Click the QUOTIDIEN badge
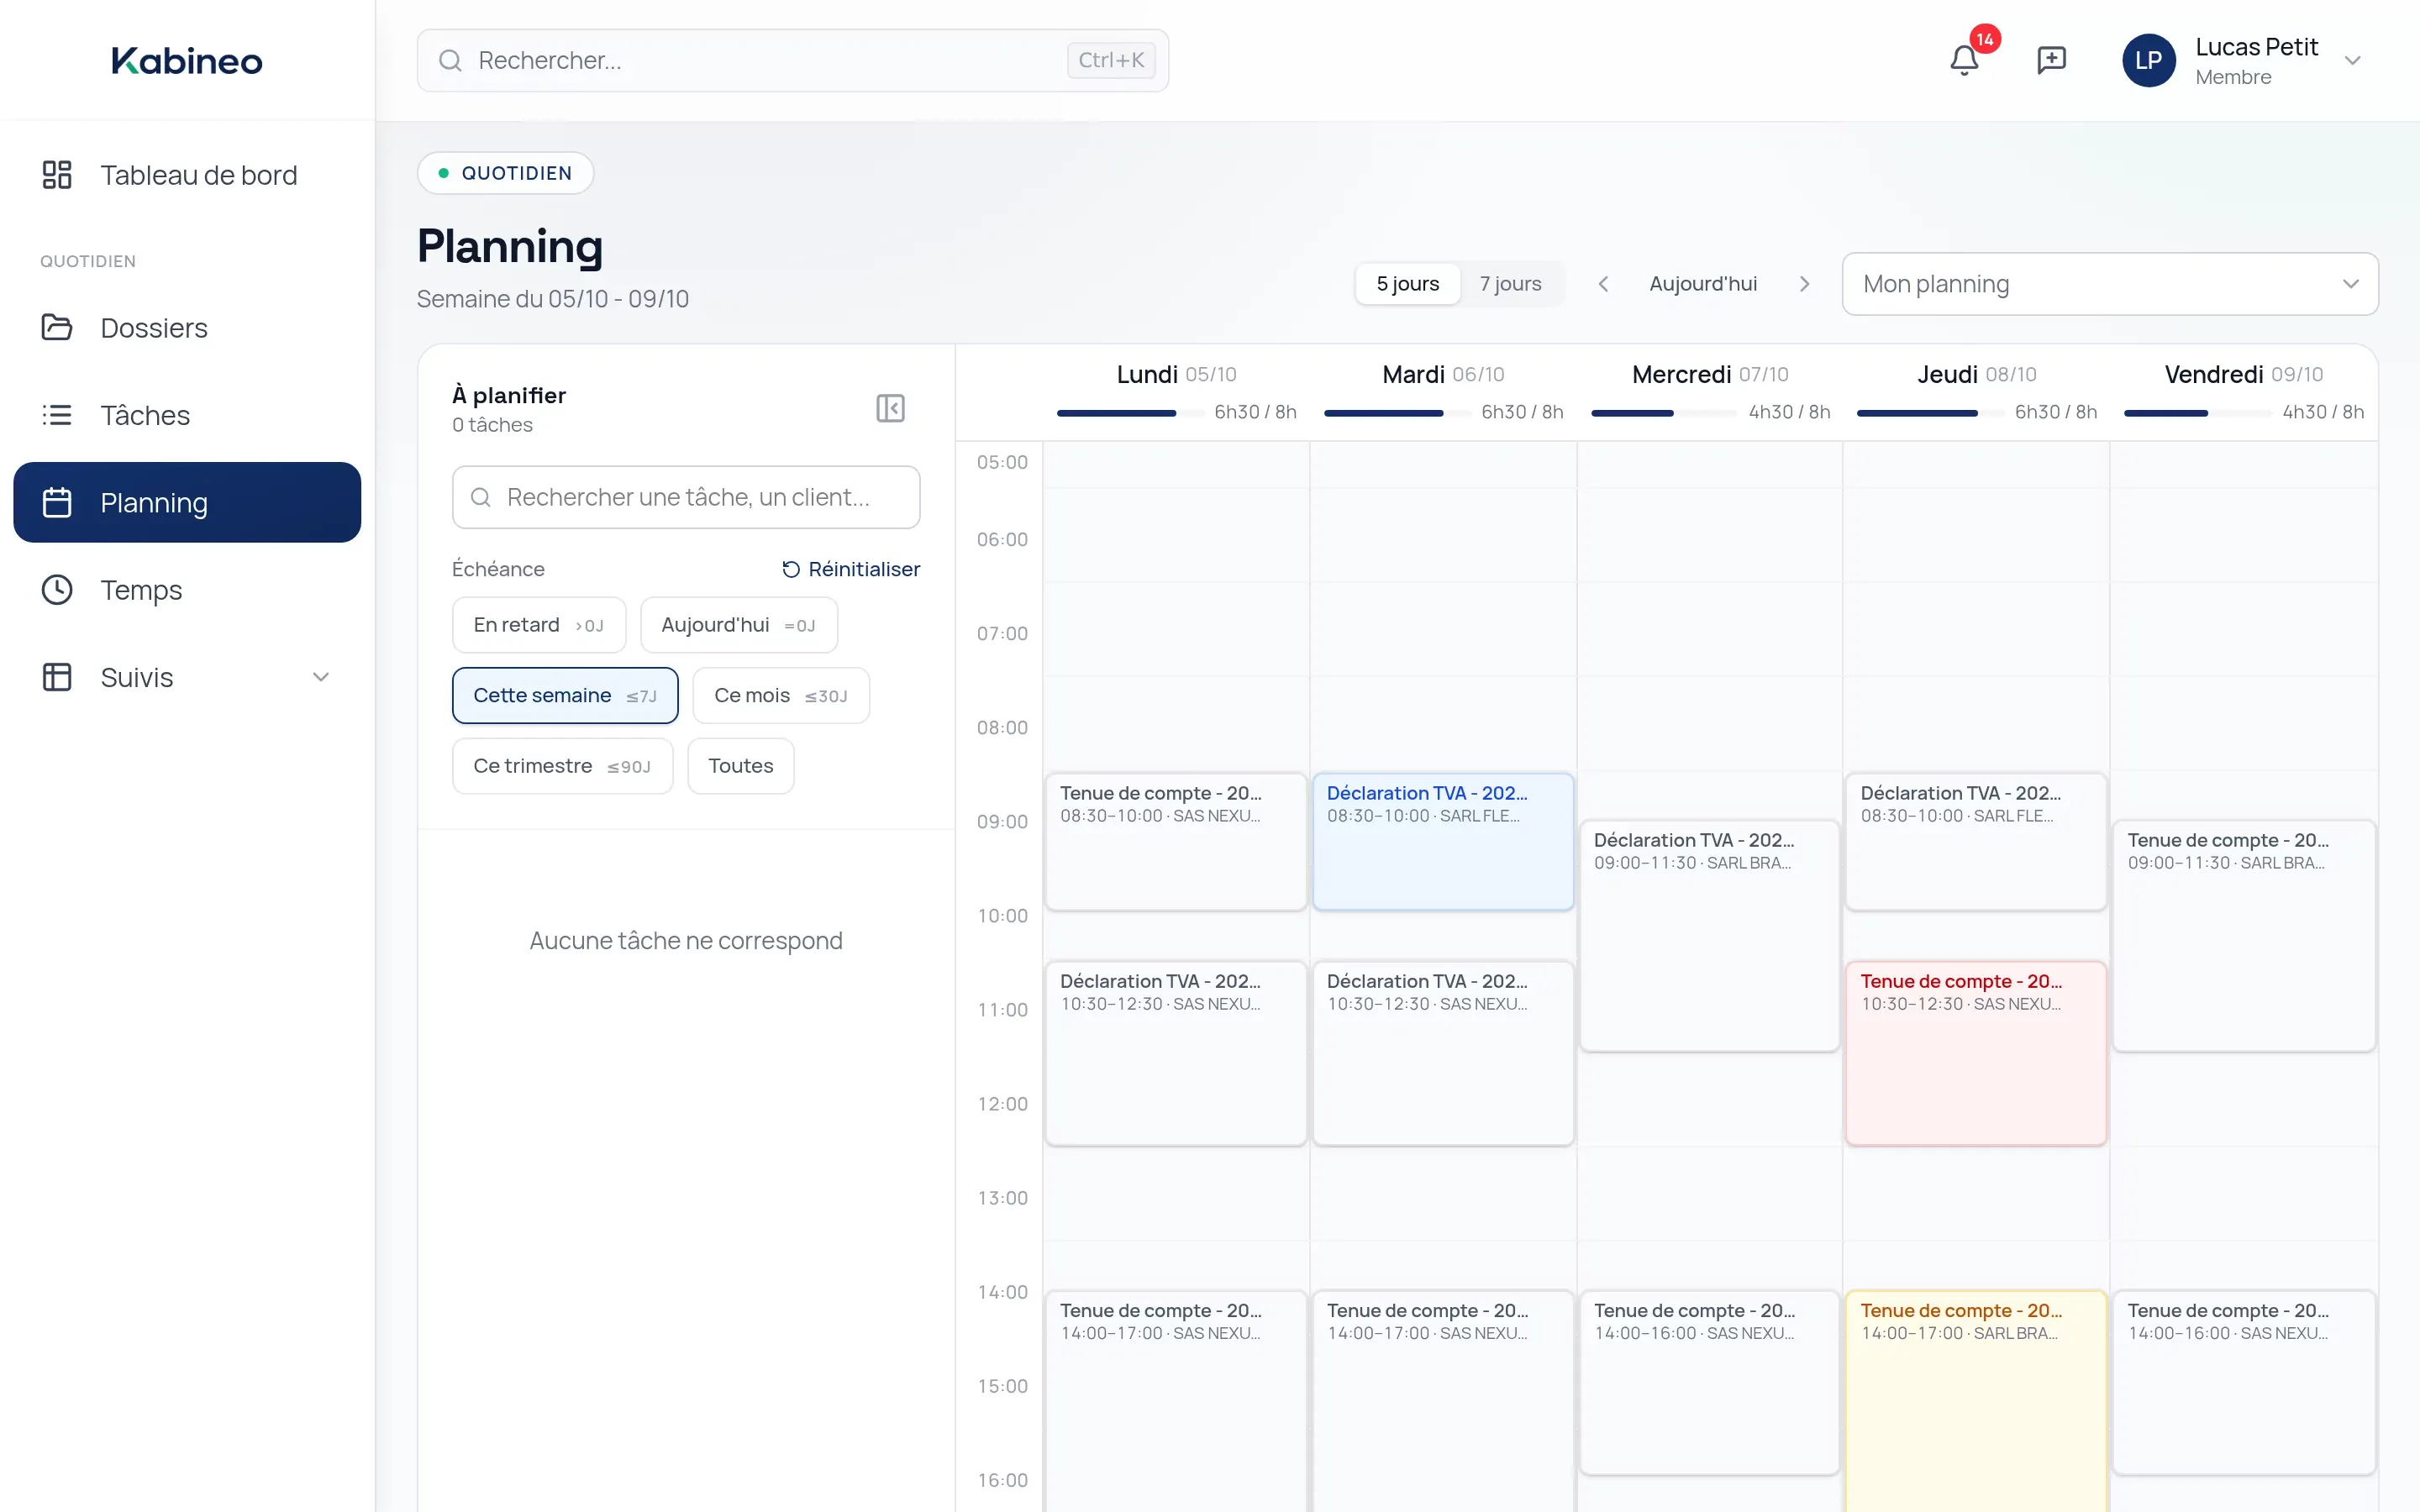The height and width of the screenshot is (1512, 2420). (505, 173)
